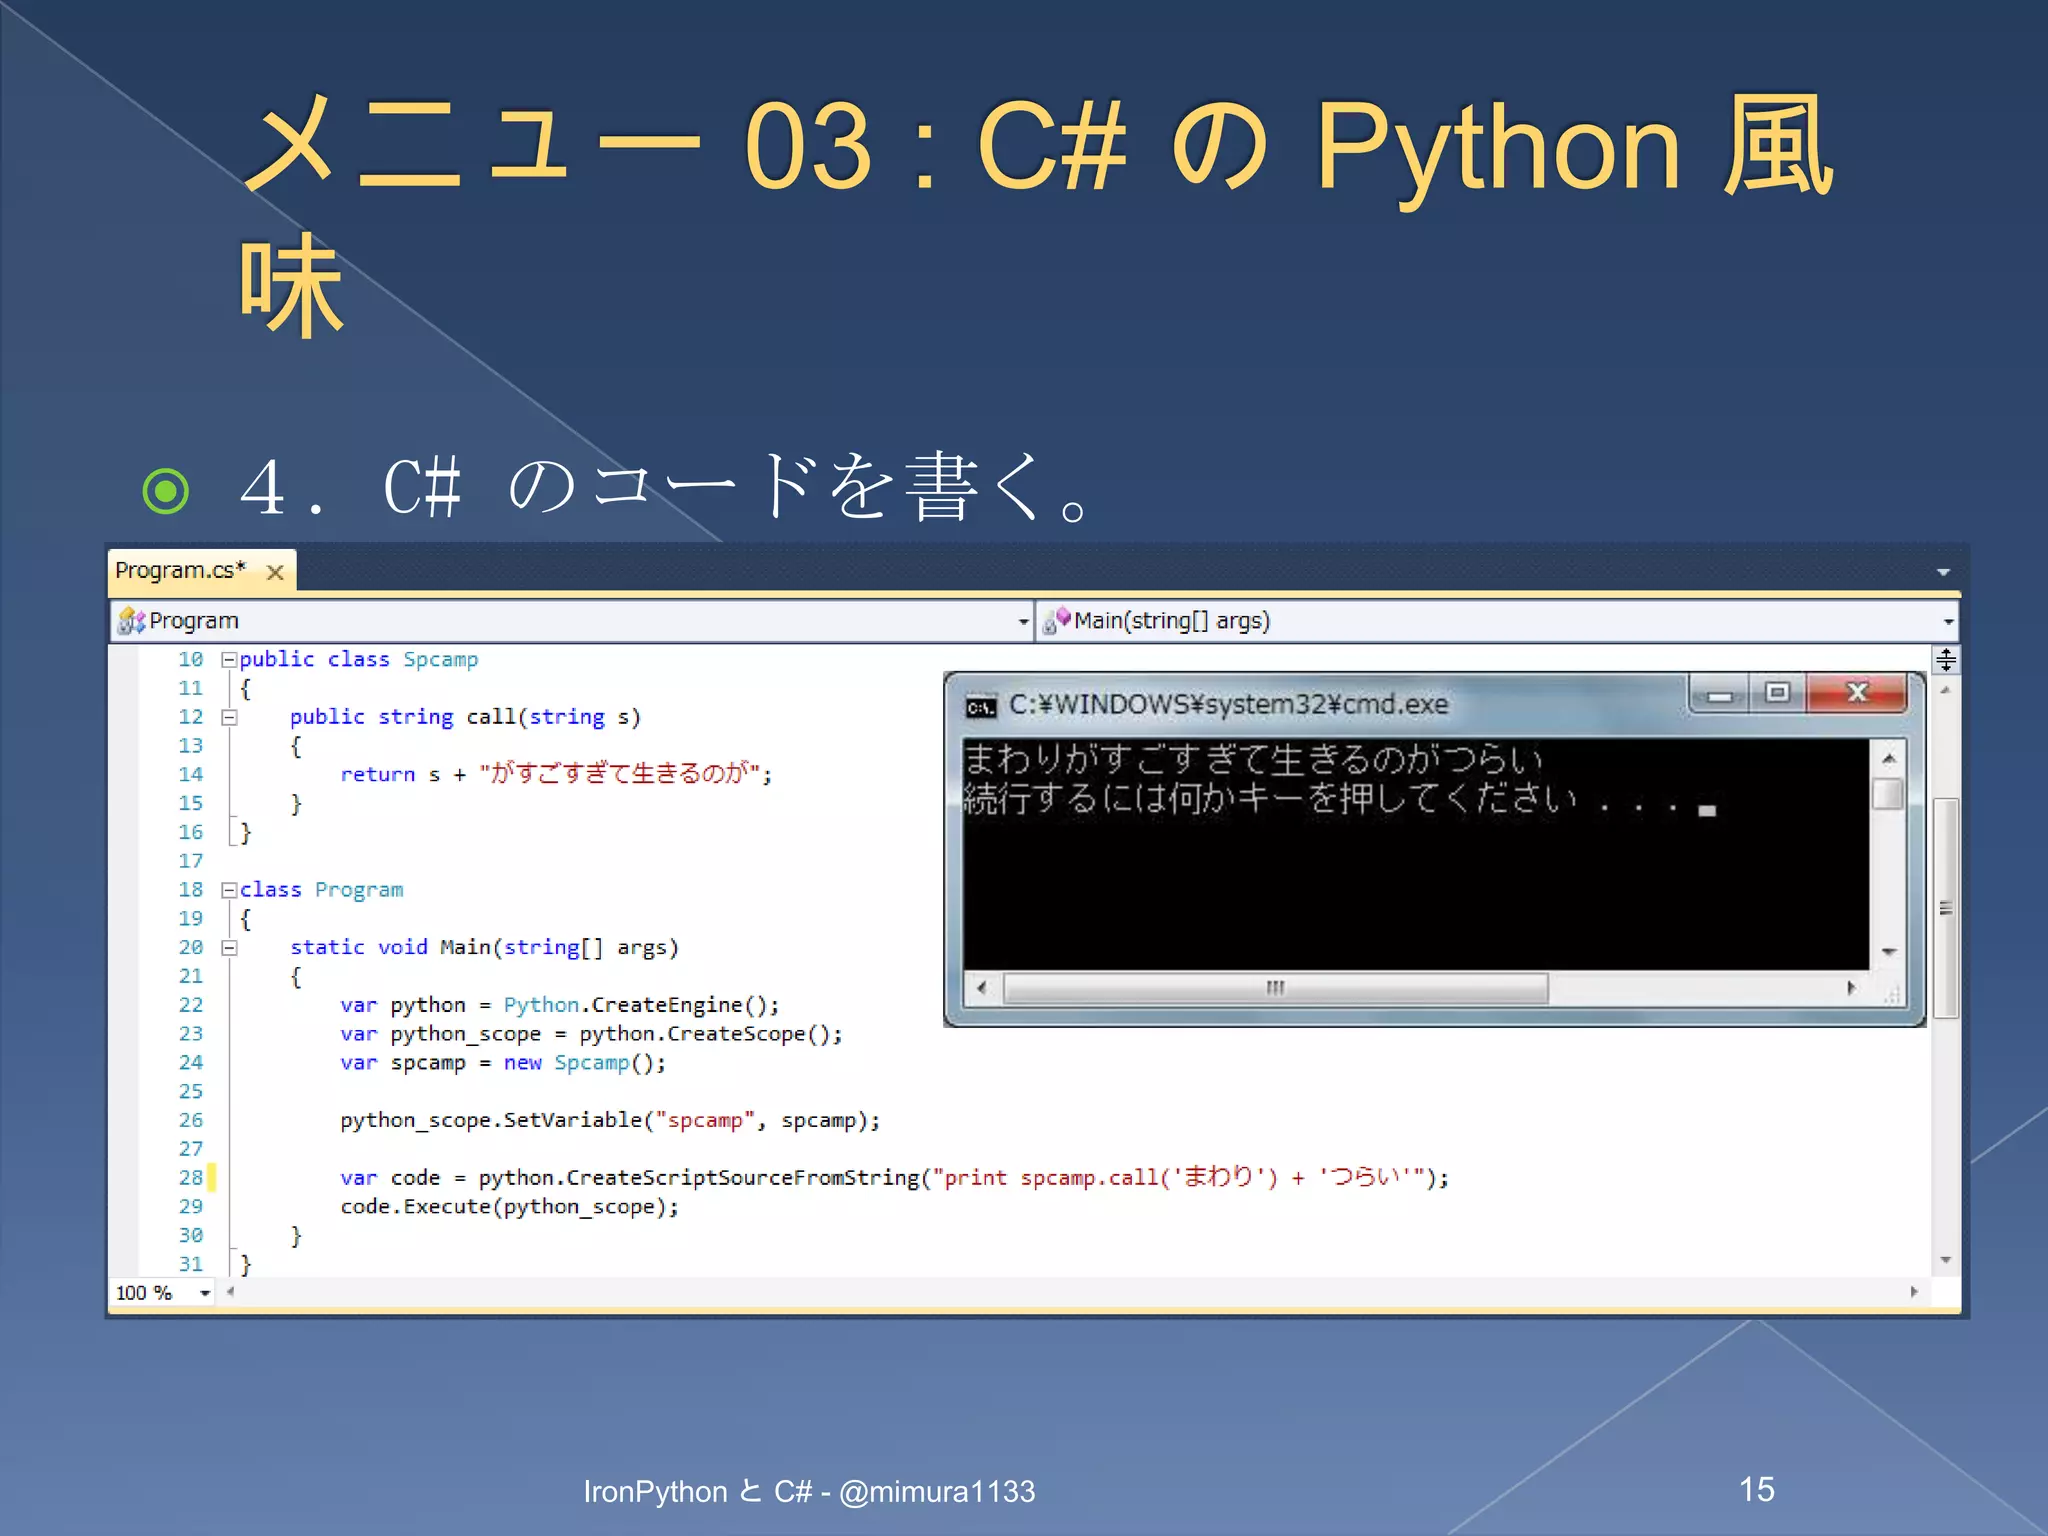Click the "Spcamp" class name on line 10

coord(441,660)
